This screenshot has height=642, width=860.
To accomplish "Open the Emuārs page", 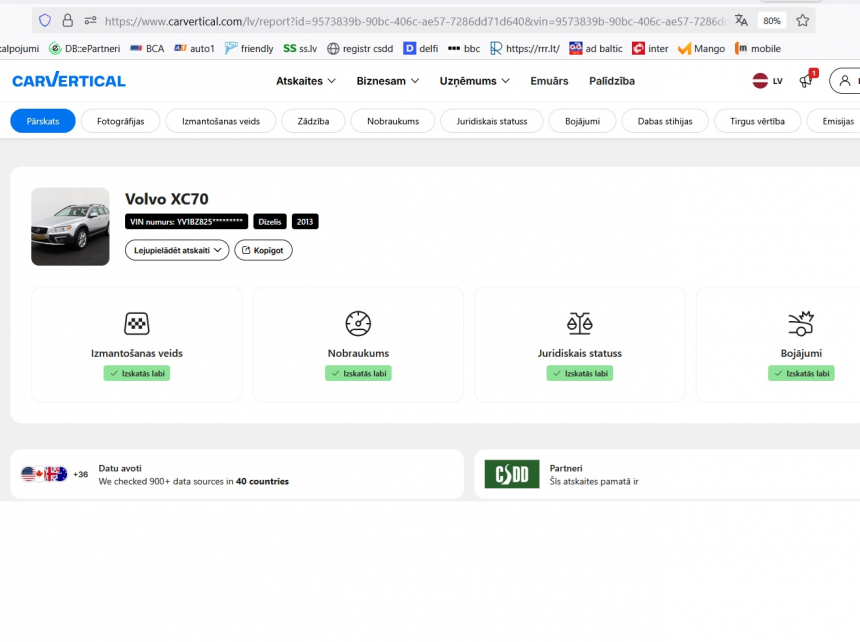I will [549, 81].
